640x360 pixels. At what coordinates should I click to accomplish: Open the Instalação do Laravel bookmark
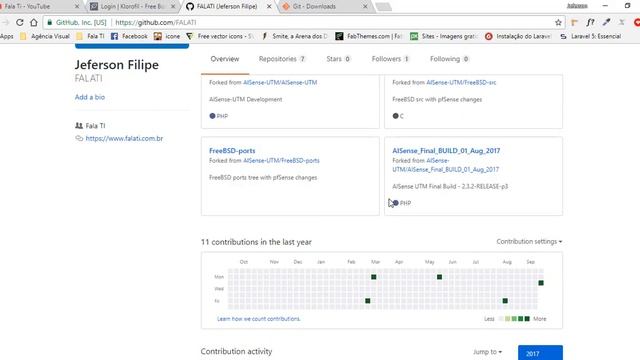(518, 36)
